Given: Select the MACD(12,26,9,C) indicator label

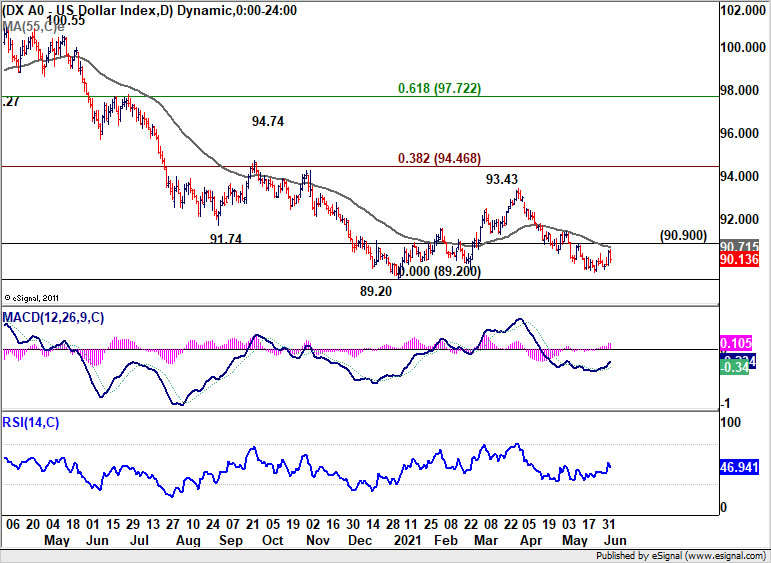Looking at the screenshot, I should pyautogui.click(x=54, y=318).
